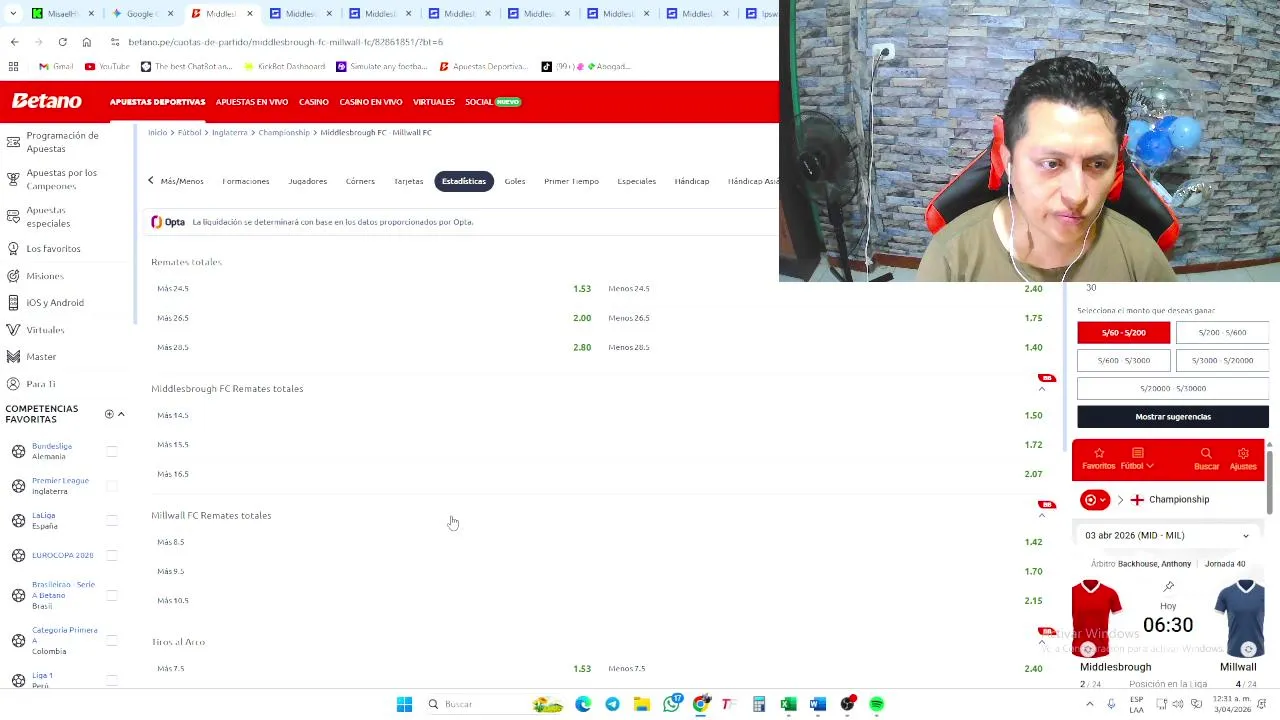Collapse the Tiros al Arco section

coord(1042,642)
